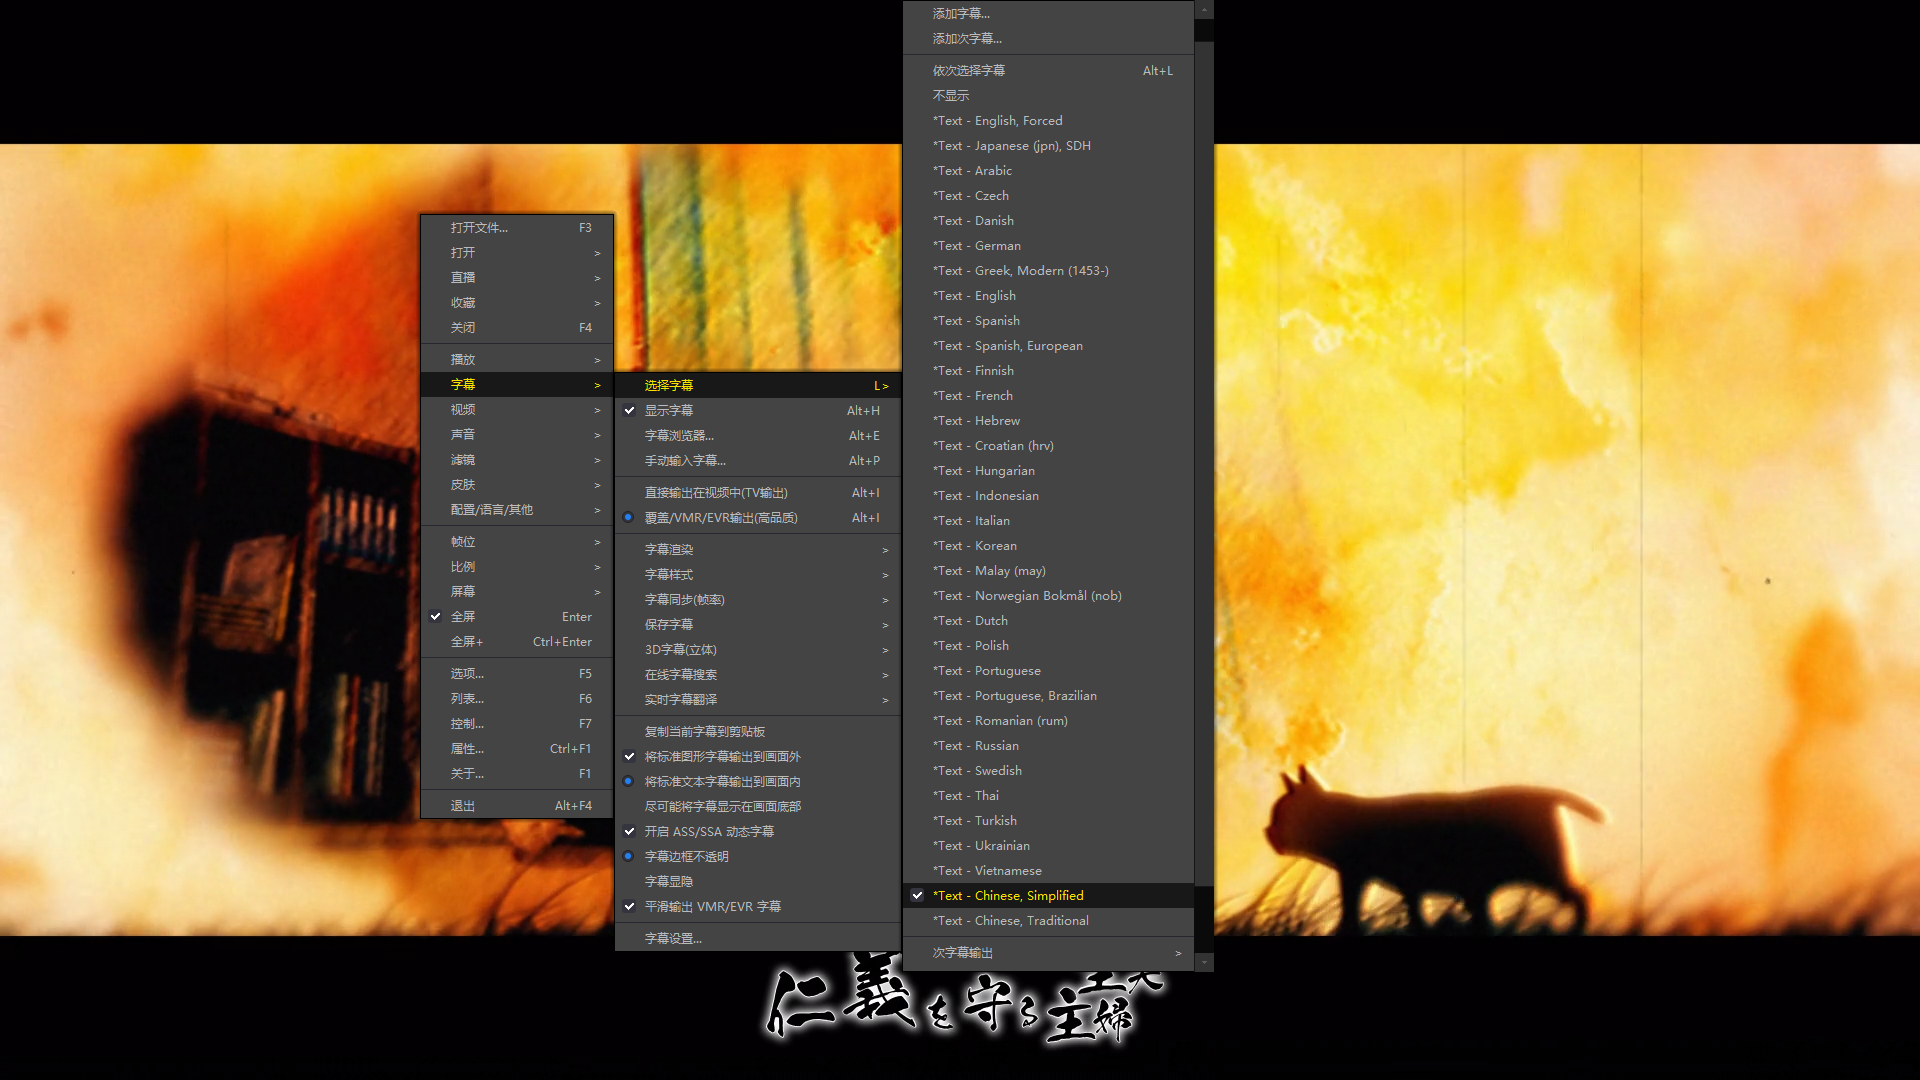1920x1080 pixels.
Task: Click 添加字幕... item
Action: point(1048,14)
